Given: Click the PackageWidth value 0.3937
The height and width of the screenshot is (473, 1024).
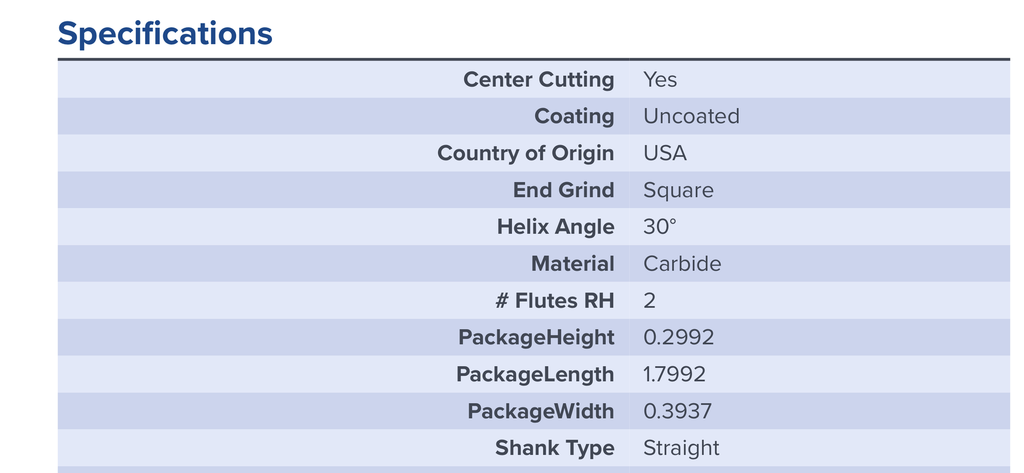Looking at the screenshot, I should [x=677, y=412].
